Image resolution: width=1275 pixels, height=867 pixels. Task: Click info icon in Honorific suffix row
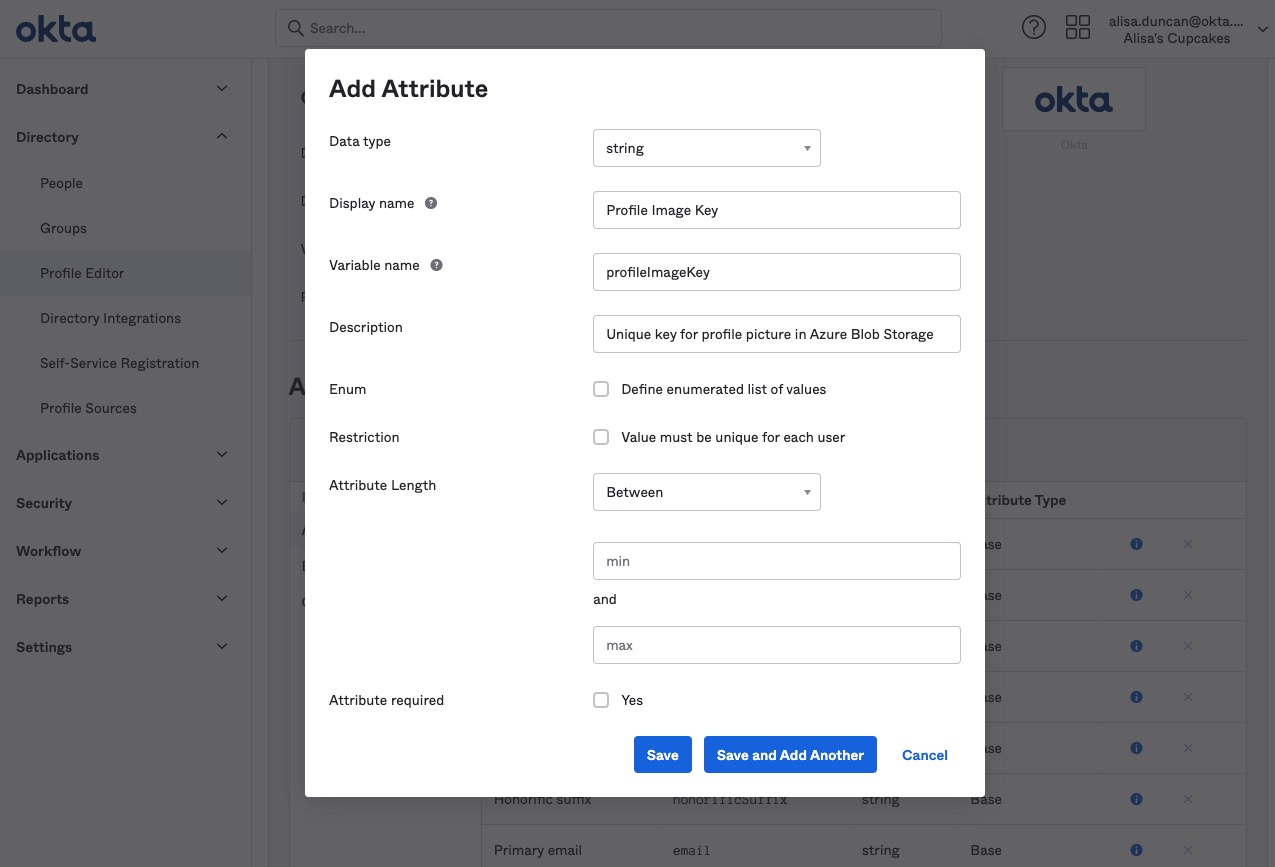pos(1136,799)
